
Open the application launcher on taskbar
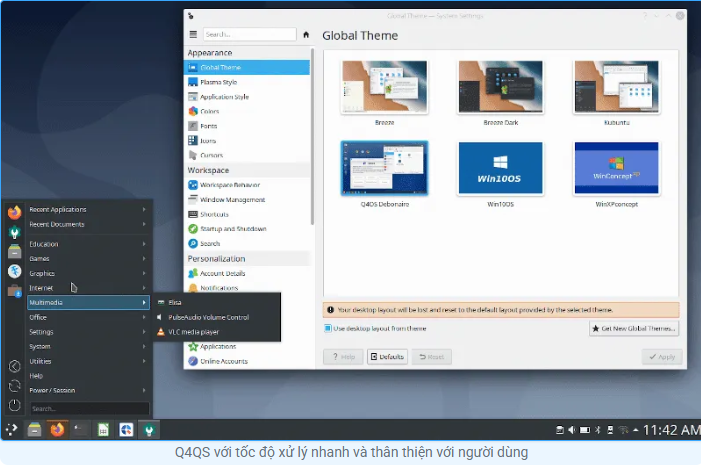tap(12, 429)
